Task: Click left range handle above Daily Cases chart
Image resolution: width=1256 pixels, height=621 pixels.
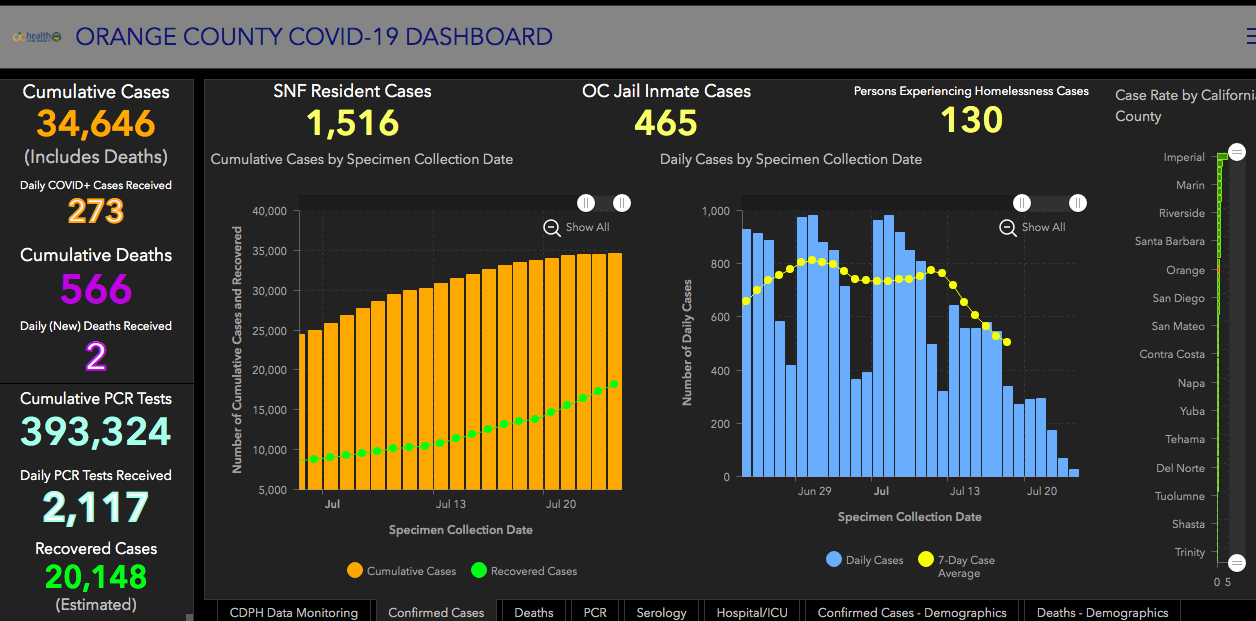Action: pos(1022,203)
